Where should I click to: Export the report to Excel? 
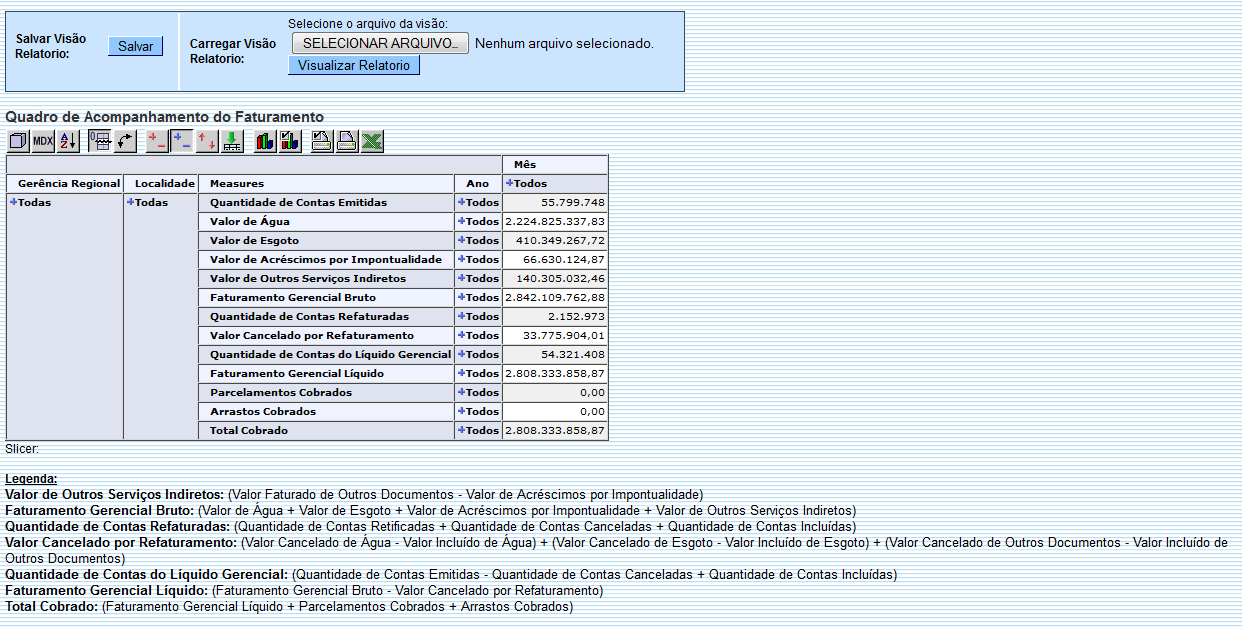[x=371, y=141]
